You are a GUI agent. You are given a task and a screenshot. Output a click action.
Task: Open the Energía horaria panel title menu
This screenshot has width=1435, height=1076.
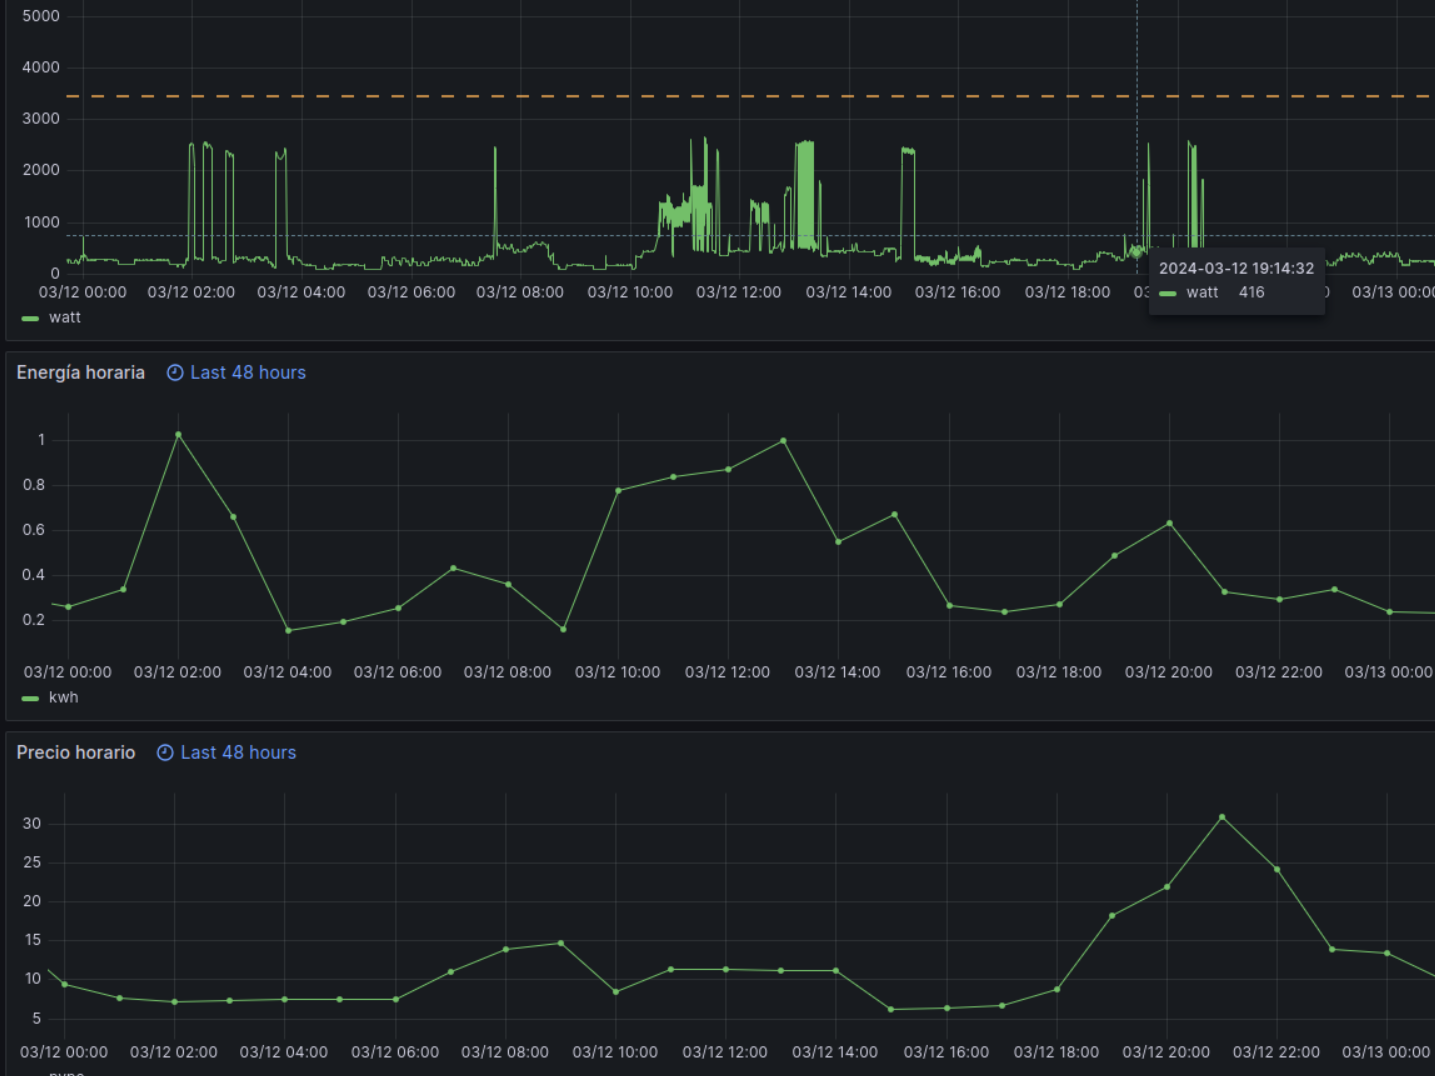80,373
